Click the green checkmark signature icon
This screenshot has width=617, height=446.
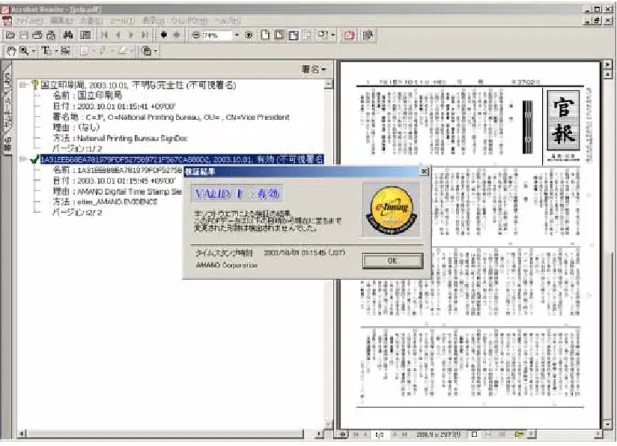pos(35,159)
